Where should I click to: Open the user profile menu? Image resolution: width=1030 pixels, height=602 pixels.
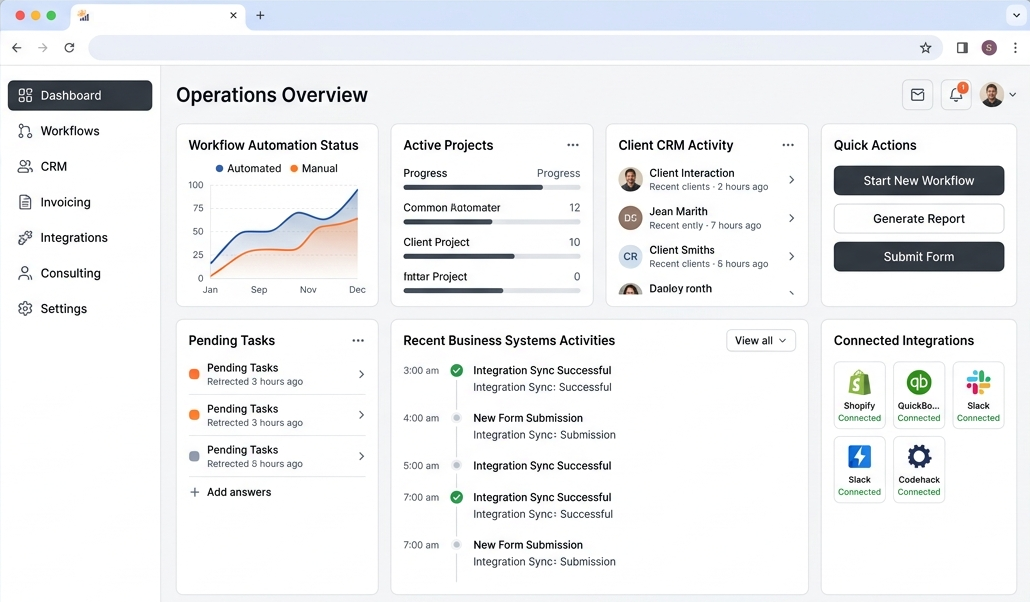[992, 94]
